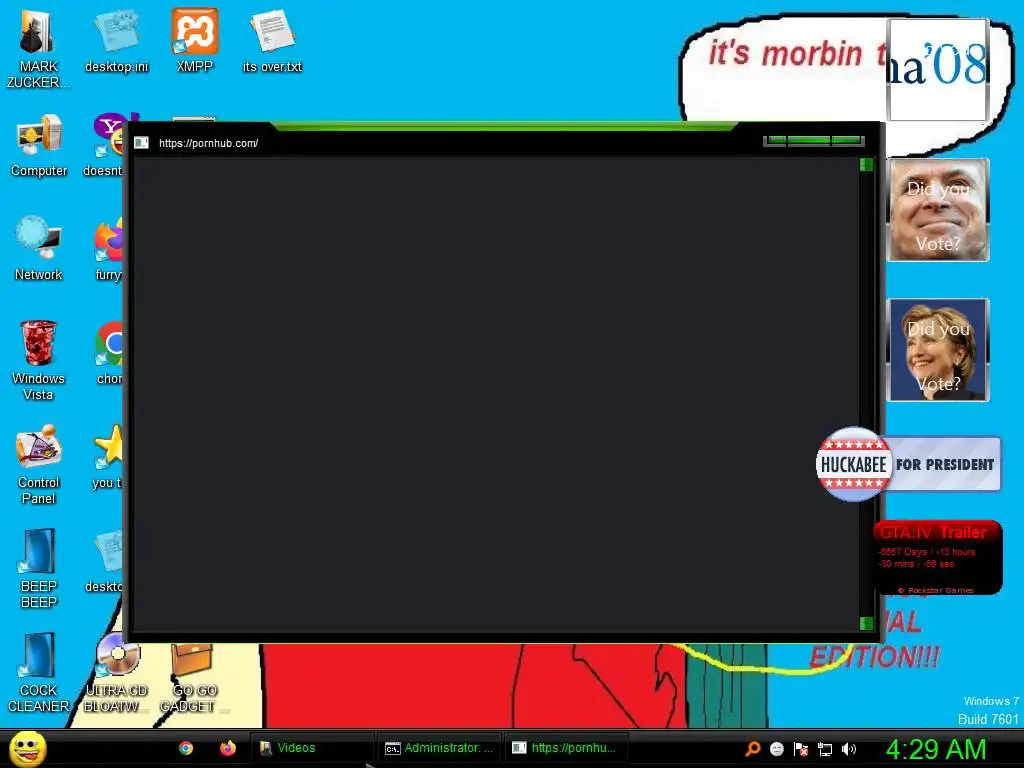Open the smiley face Start button
The width and height of the screenshot is (1024, 768).
pyautogui.click(x=27, y=748)
